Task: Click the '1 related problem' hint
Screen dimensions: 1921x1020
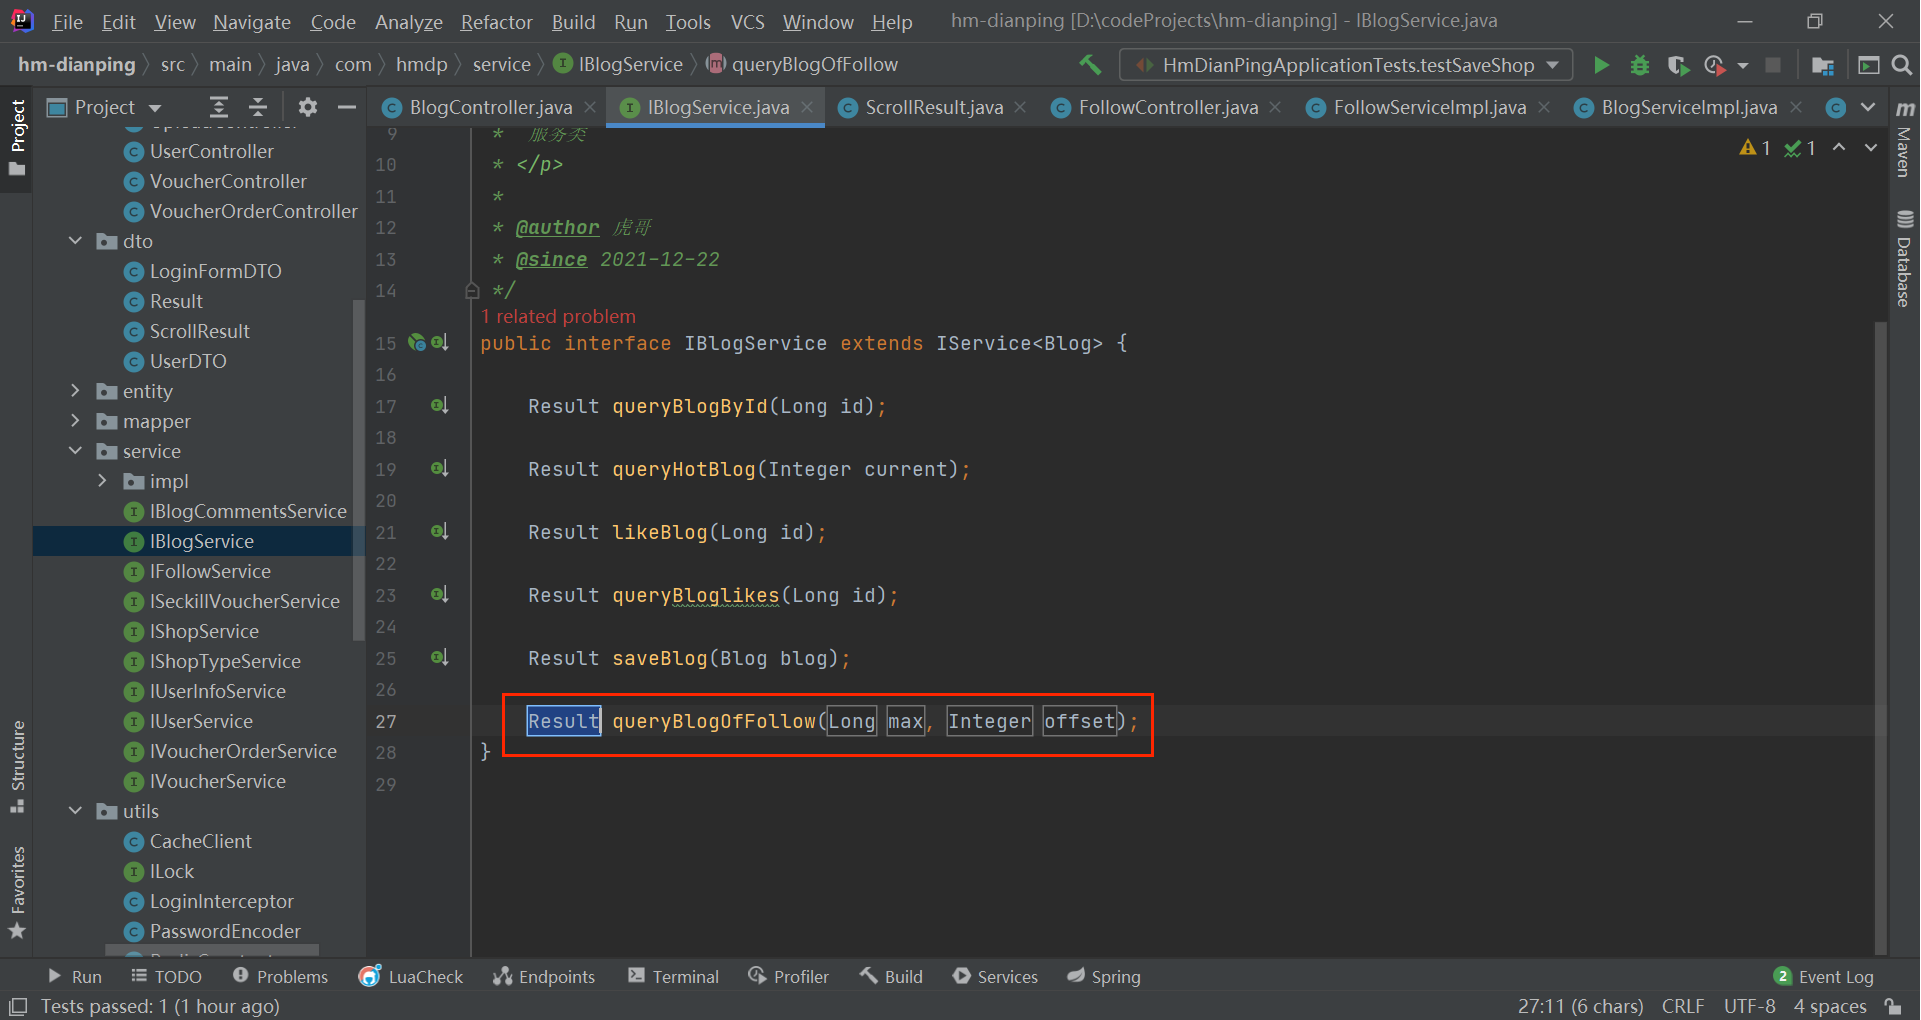Action: 558,316
